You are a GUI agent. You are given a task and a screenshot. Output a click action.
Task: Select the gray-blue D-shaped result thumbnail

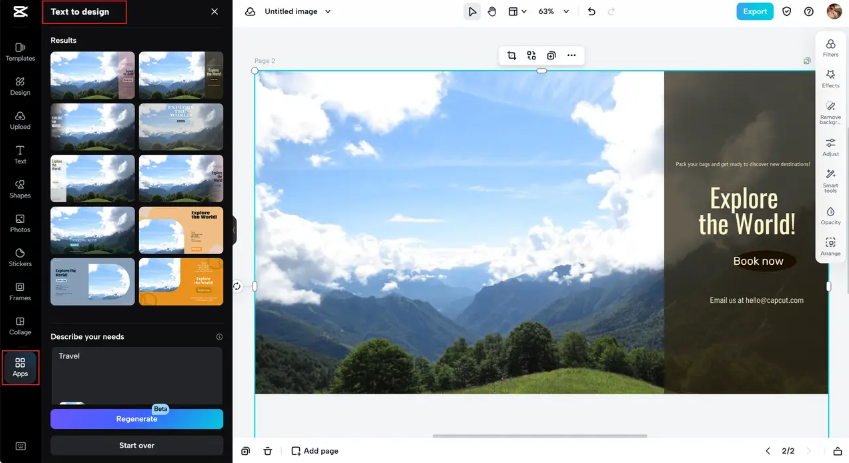pyautogui.click(x=93, y=282)
